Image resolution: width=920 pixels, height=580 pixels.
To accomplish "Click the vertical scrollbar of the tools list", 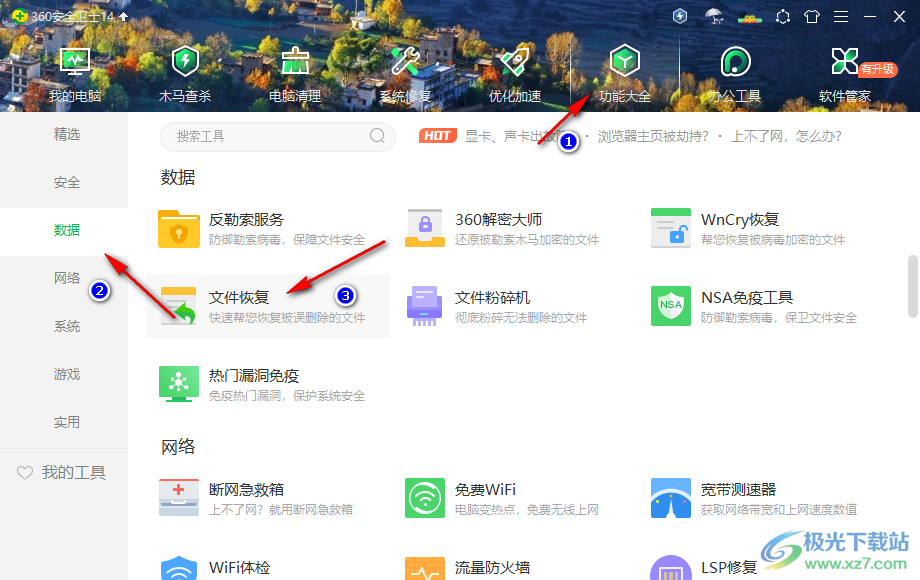I will click(912, 286).
